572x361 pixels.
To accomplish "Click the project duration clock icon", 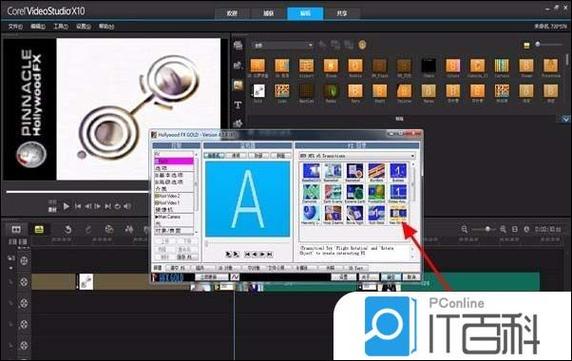I will (526, 229).
